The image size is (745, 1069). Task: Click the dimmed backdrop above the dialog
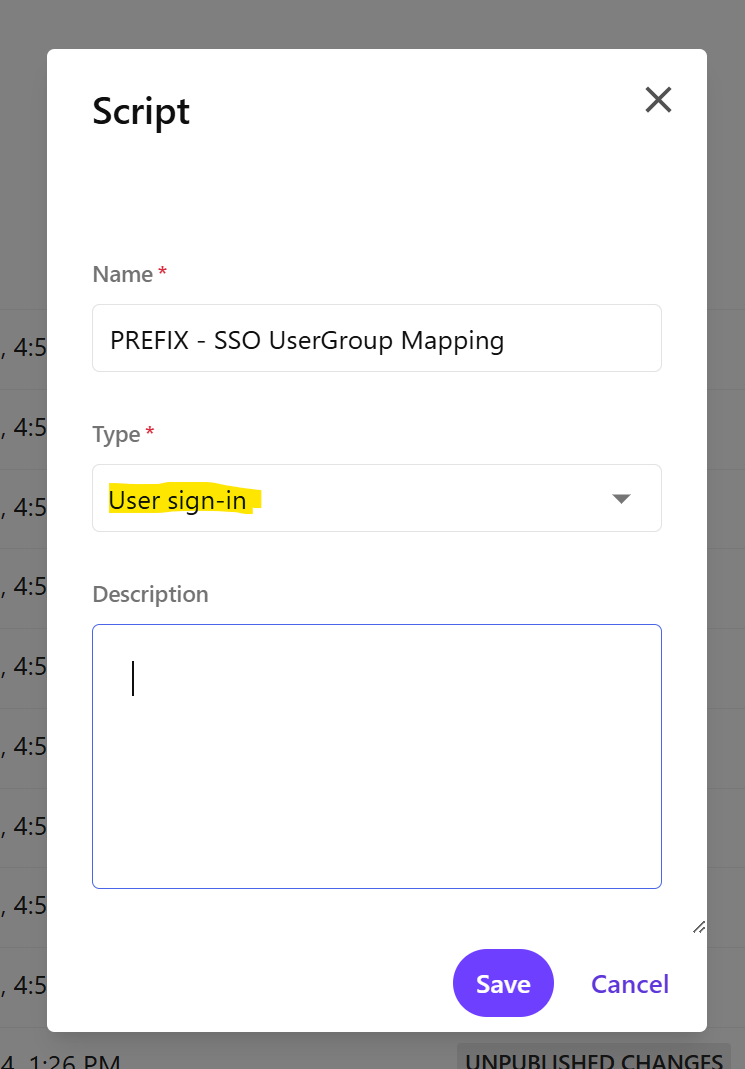click(x=372, y=22)
